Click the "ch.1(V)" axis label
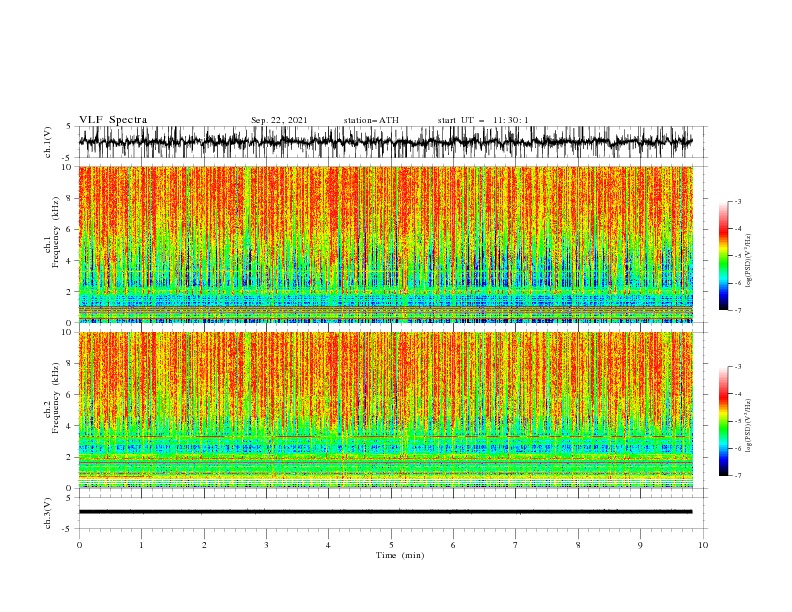The width and height of the screenshot is (792, 612). [x=48, y=142]
